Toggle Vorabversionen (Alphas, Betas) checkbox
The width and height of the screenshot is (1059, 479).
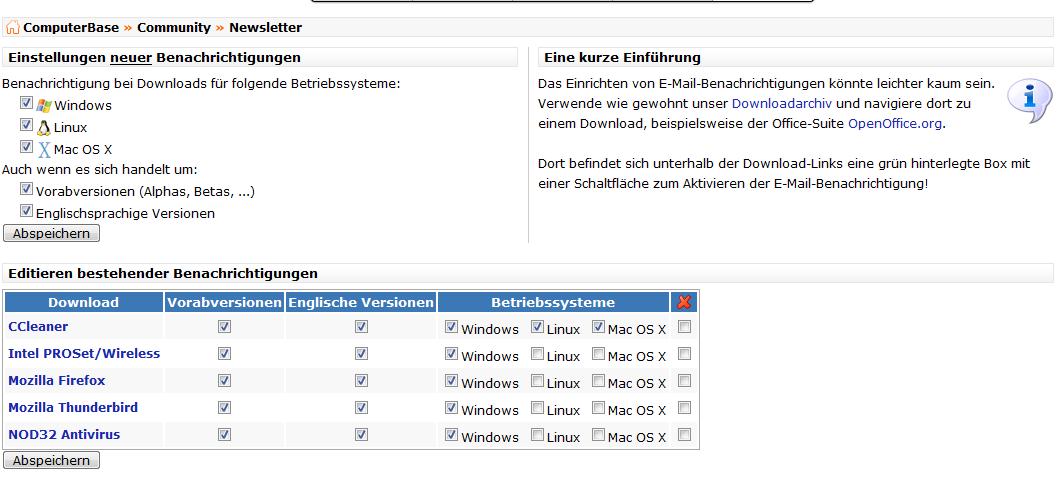[x=26, y=188]
